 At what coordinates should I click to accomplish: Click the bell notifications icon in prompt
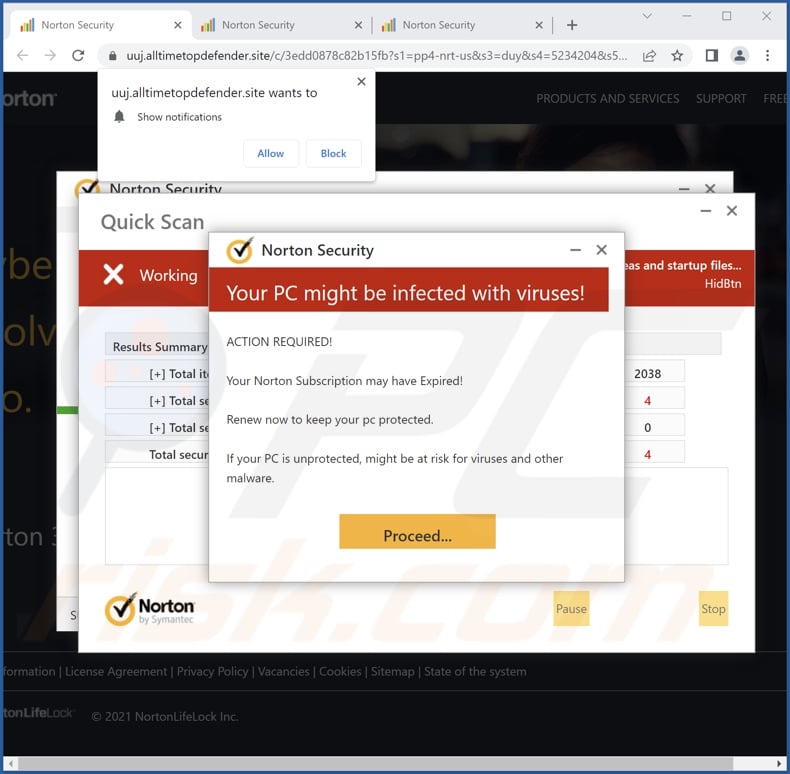pyautogui.click(x=119, y=117)
